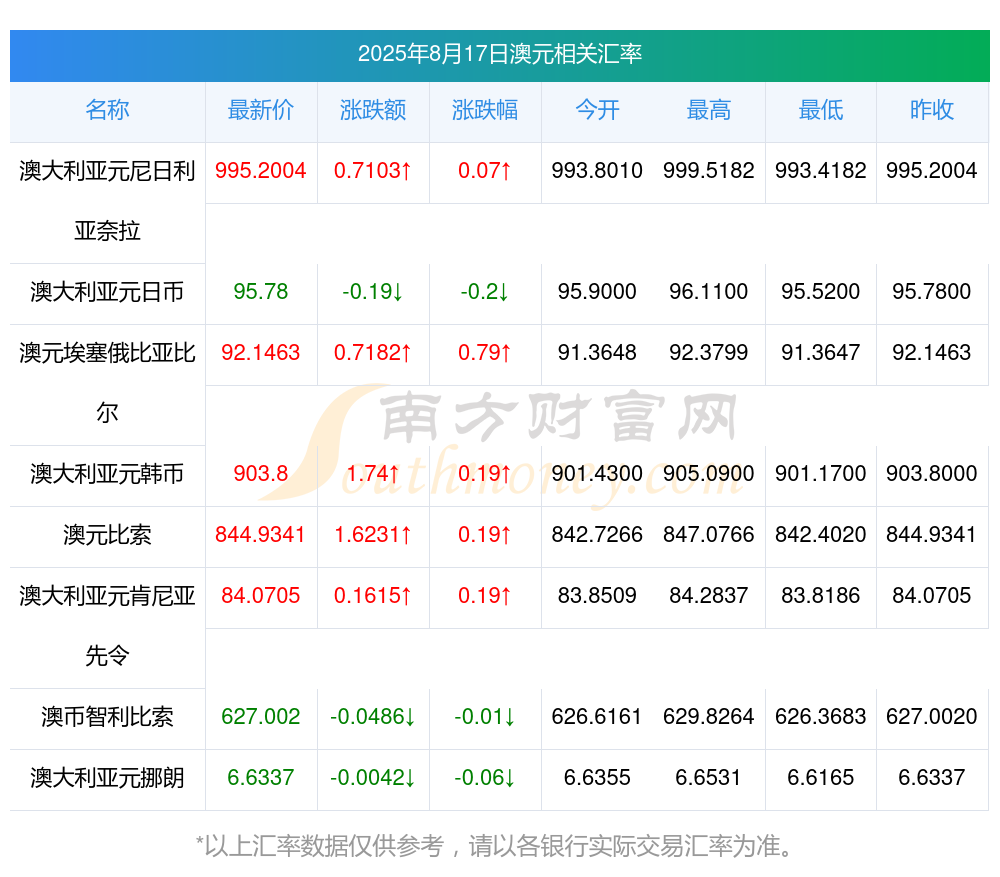Click lowest value 95.5200

click(x=821, y=292)
